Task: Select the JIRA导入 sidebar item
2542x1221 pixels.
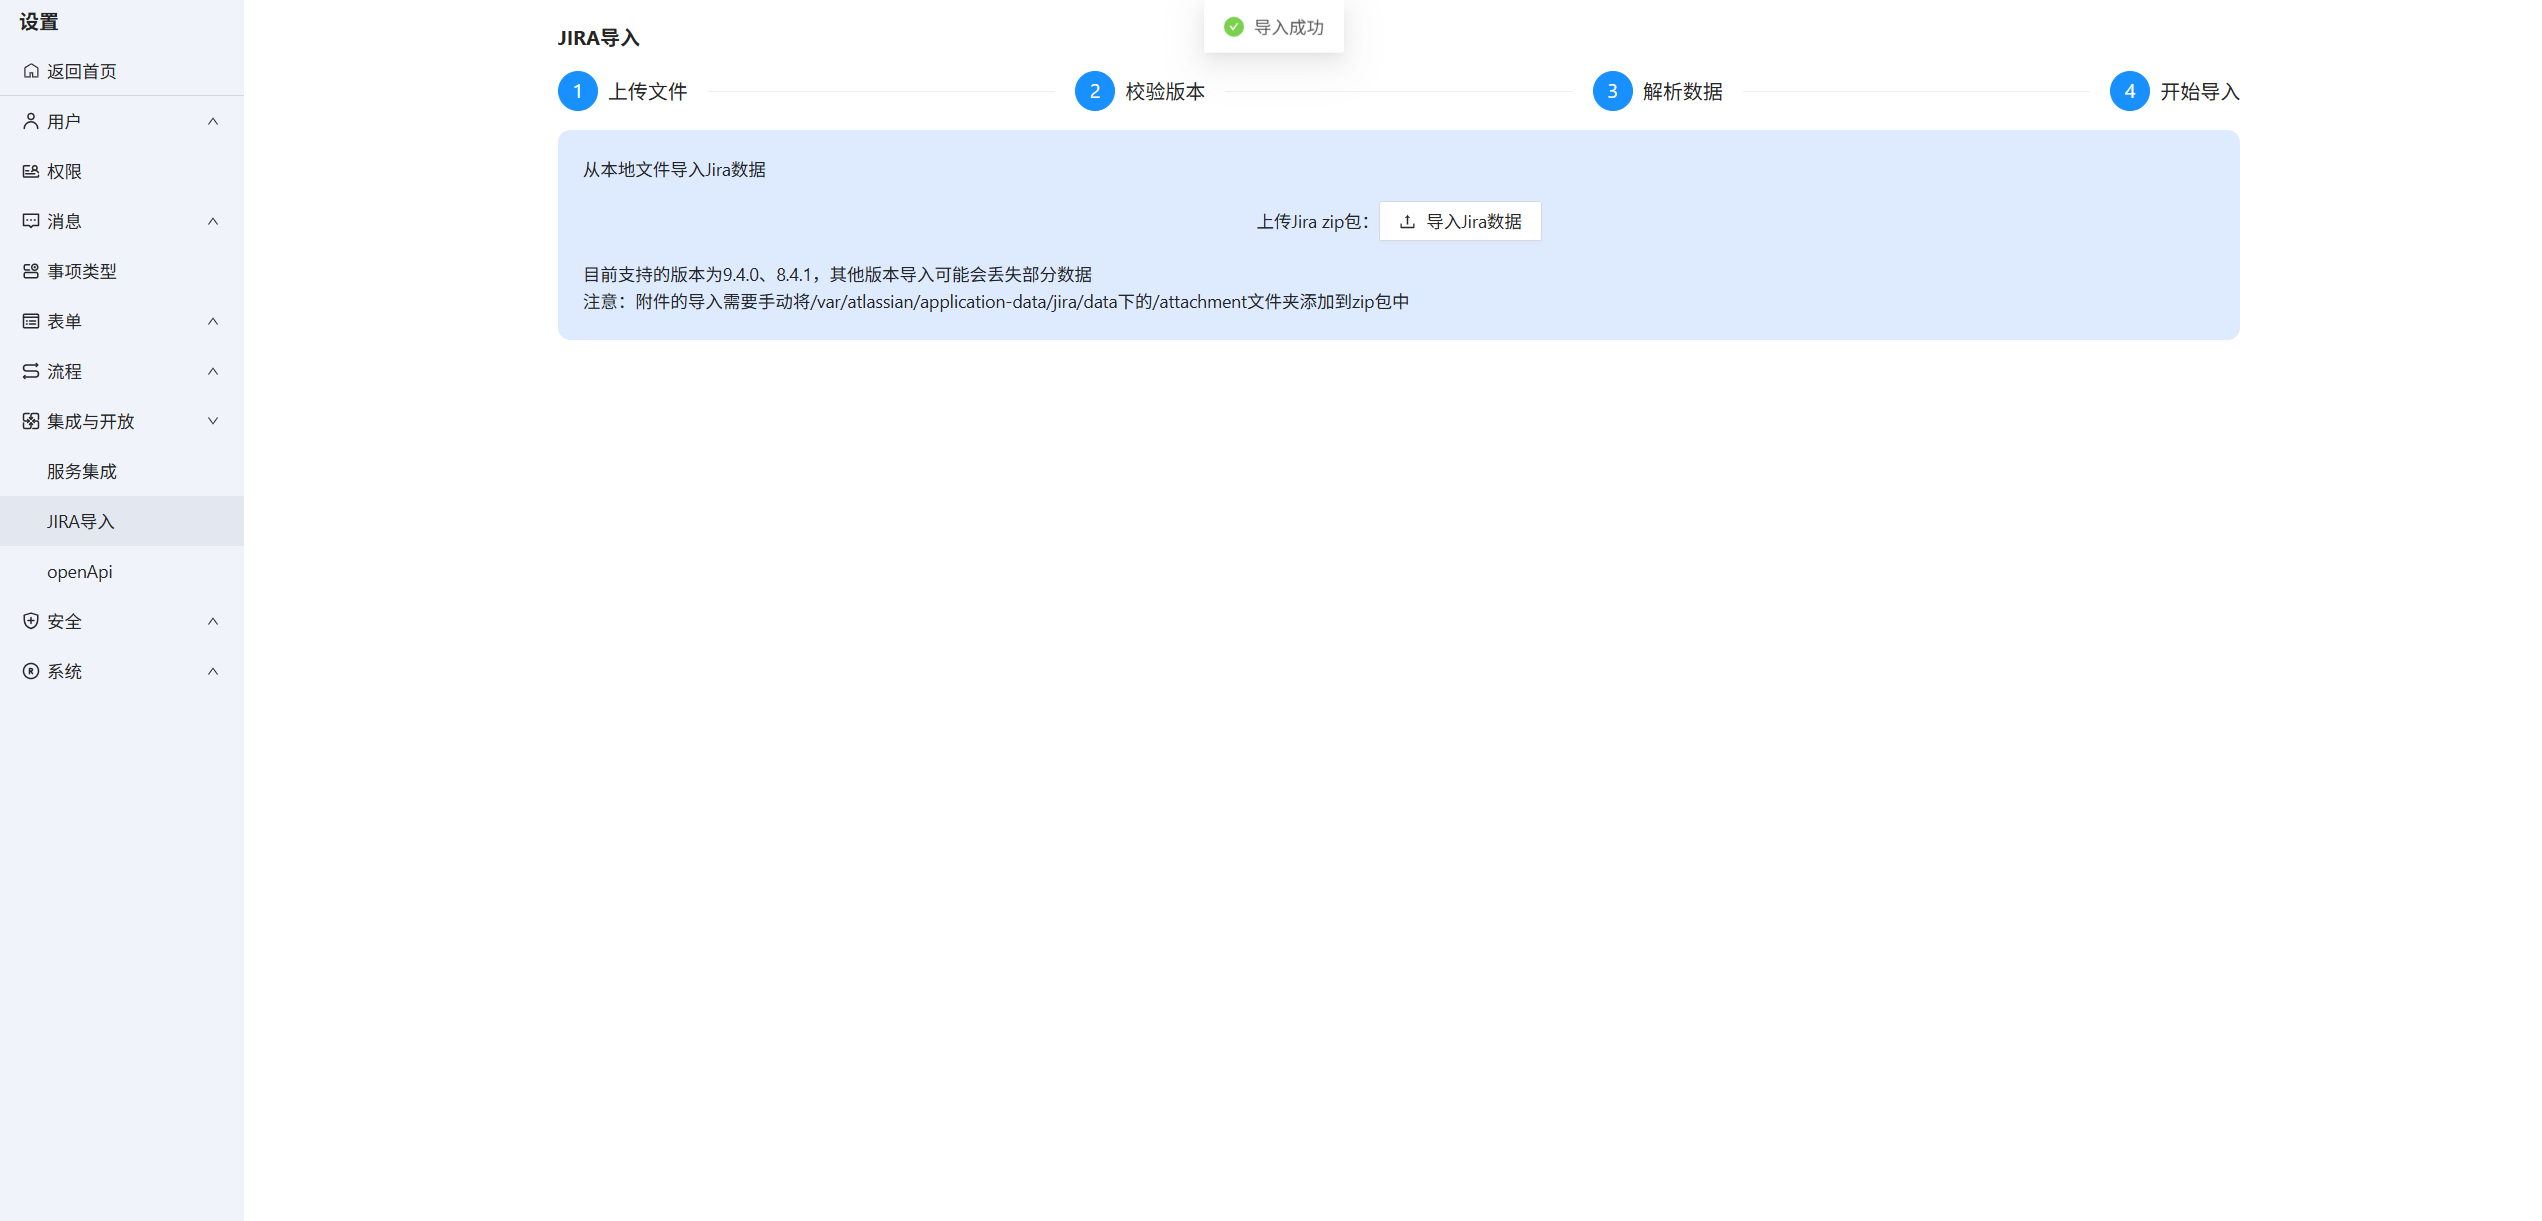Action: tap(81, 521)
